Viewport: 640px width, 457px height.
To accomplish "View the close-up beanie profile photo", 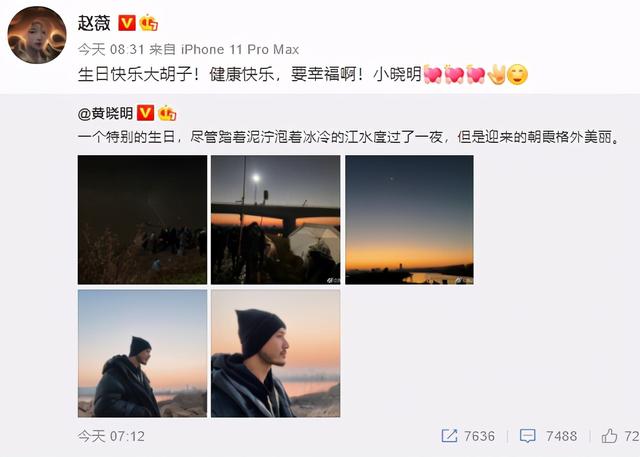I will (x=276, y=353).
